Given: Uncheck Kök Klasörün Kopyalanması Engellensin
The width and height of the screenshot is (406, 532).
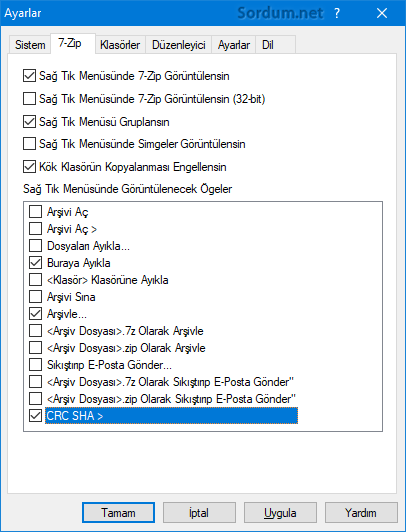Looking at the screenshot, I should click(29, 167).
